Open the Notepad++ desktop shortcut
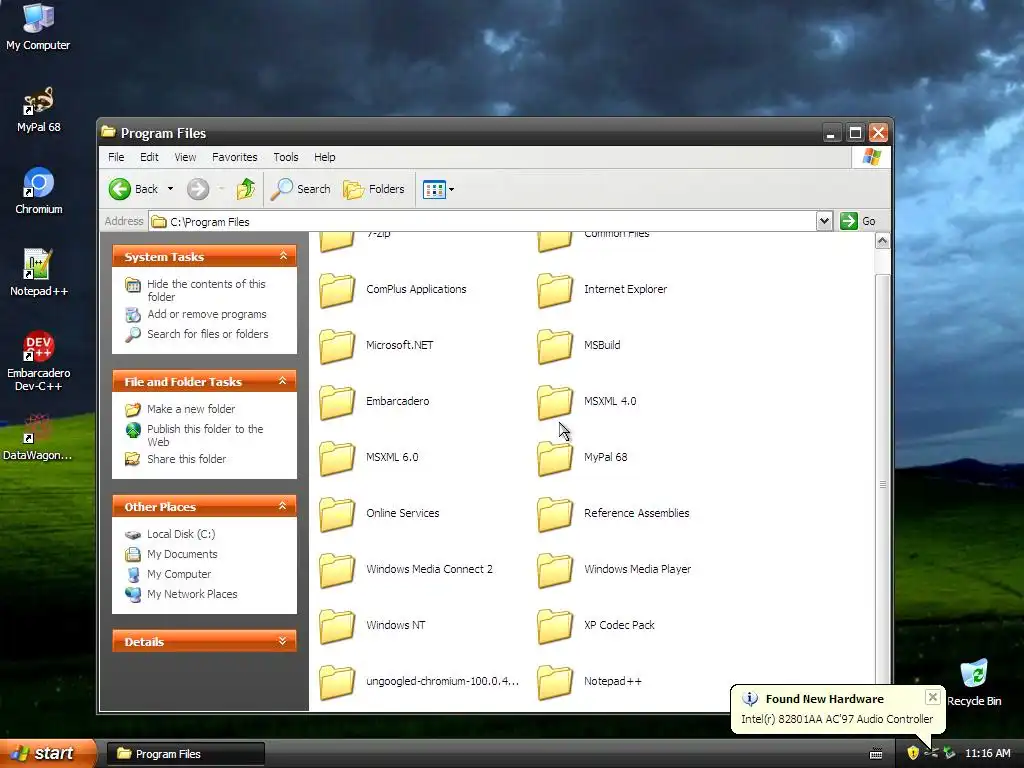 pyautogui.click(x=39, y=273)
